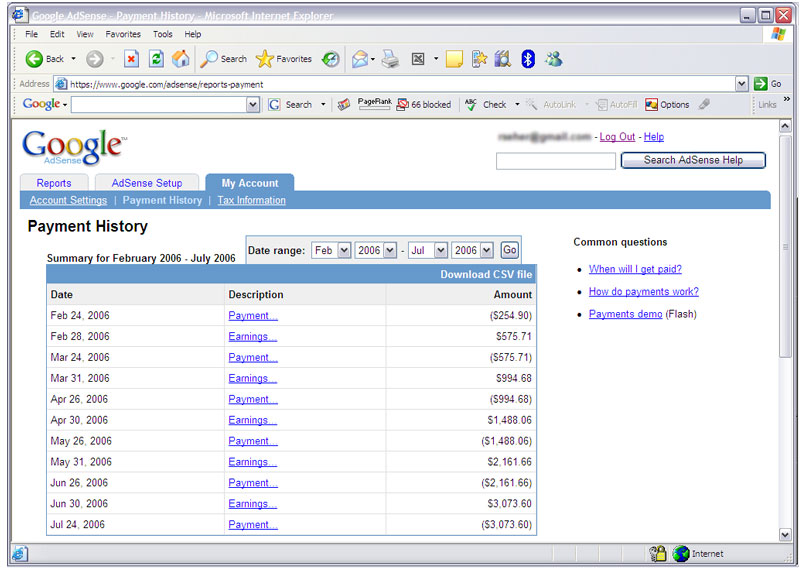Click the spell Check button
The image size is (800, 568).
coord(486,105)
